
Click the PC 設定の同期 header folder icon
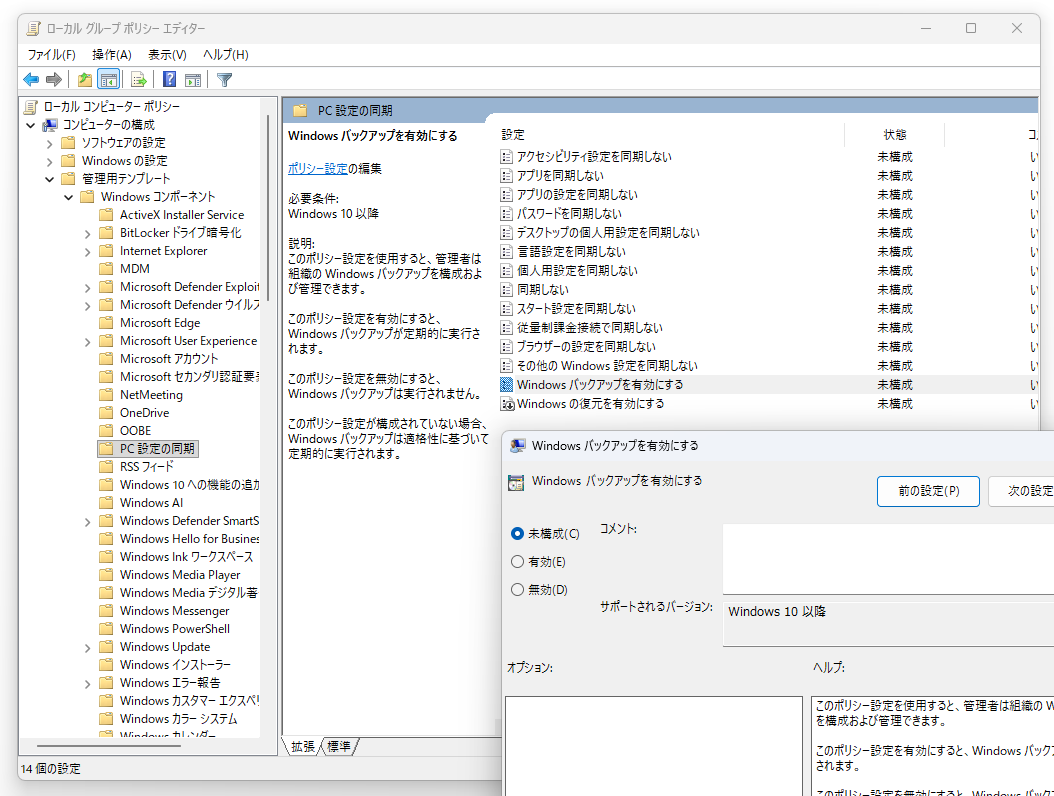tap(300, 110)
